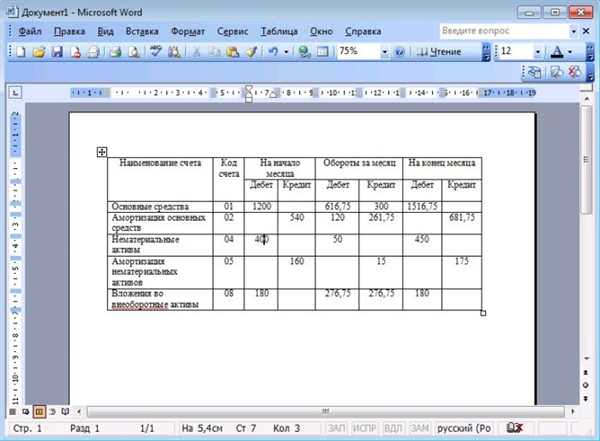Click the second icon on the lower-right toolbar

556,72
